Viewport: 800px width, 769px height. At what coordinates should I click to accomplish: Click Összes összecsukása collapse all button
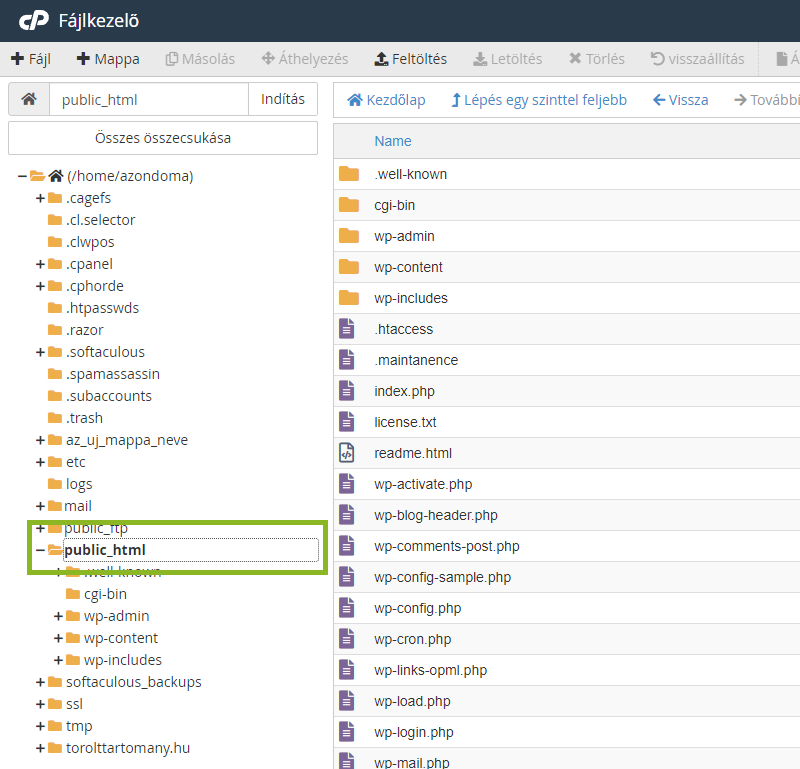coord(163,138)
